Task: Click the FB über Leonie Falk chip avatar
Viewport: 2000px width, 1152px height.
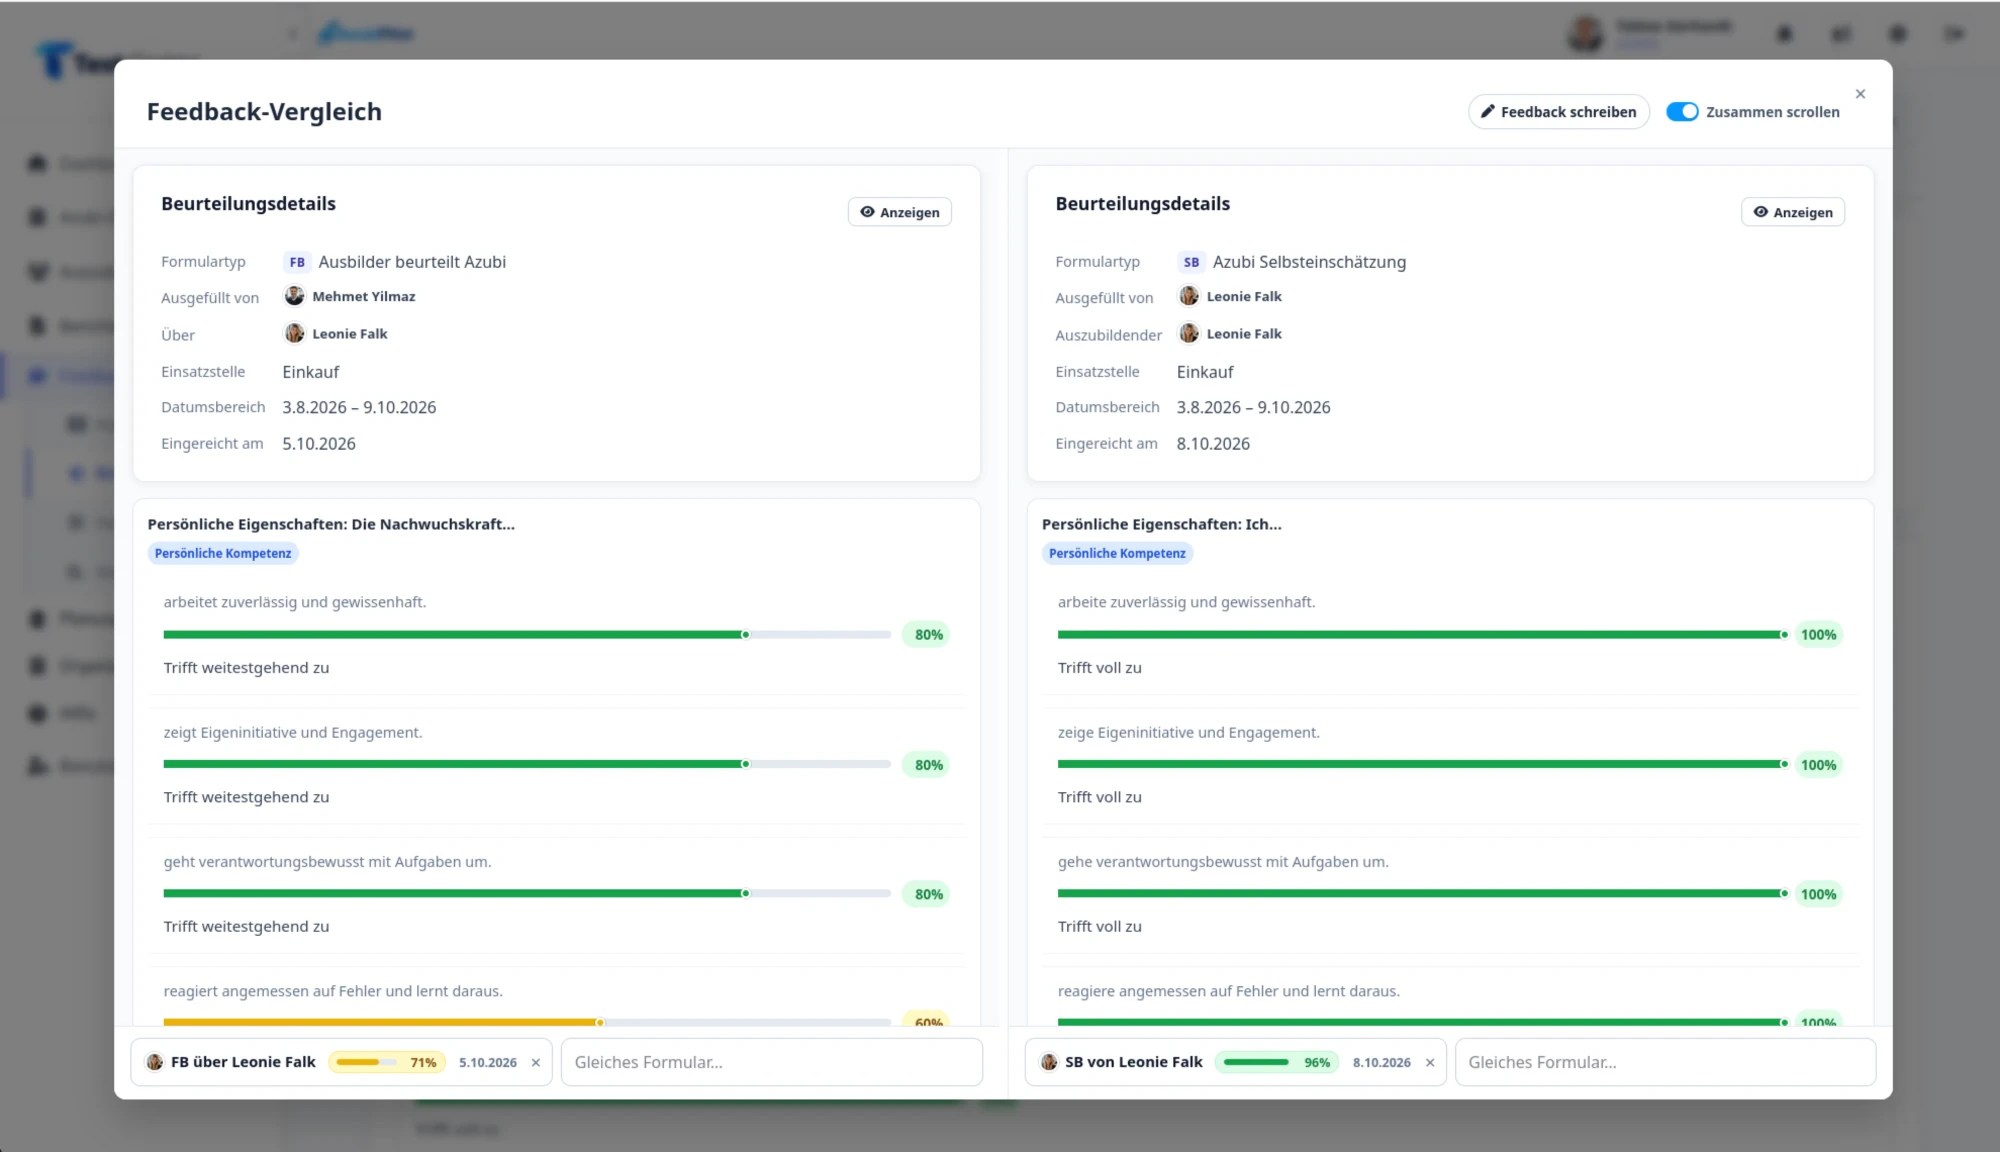Action: [x=155, y=1062]
